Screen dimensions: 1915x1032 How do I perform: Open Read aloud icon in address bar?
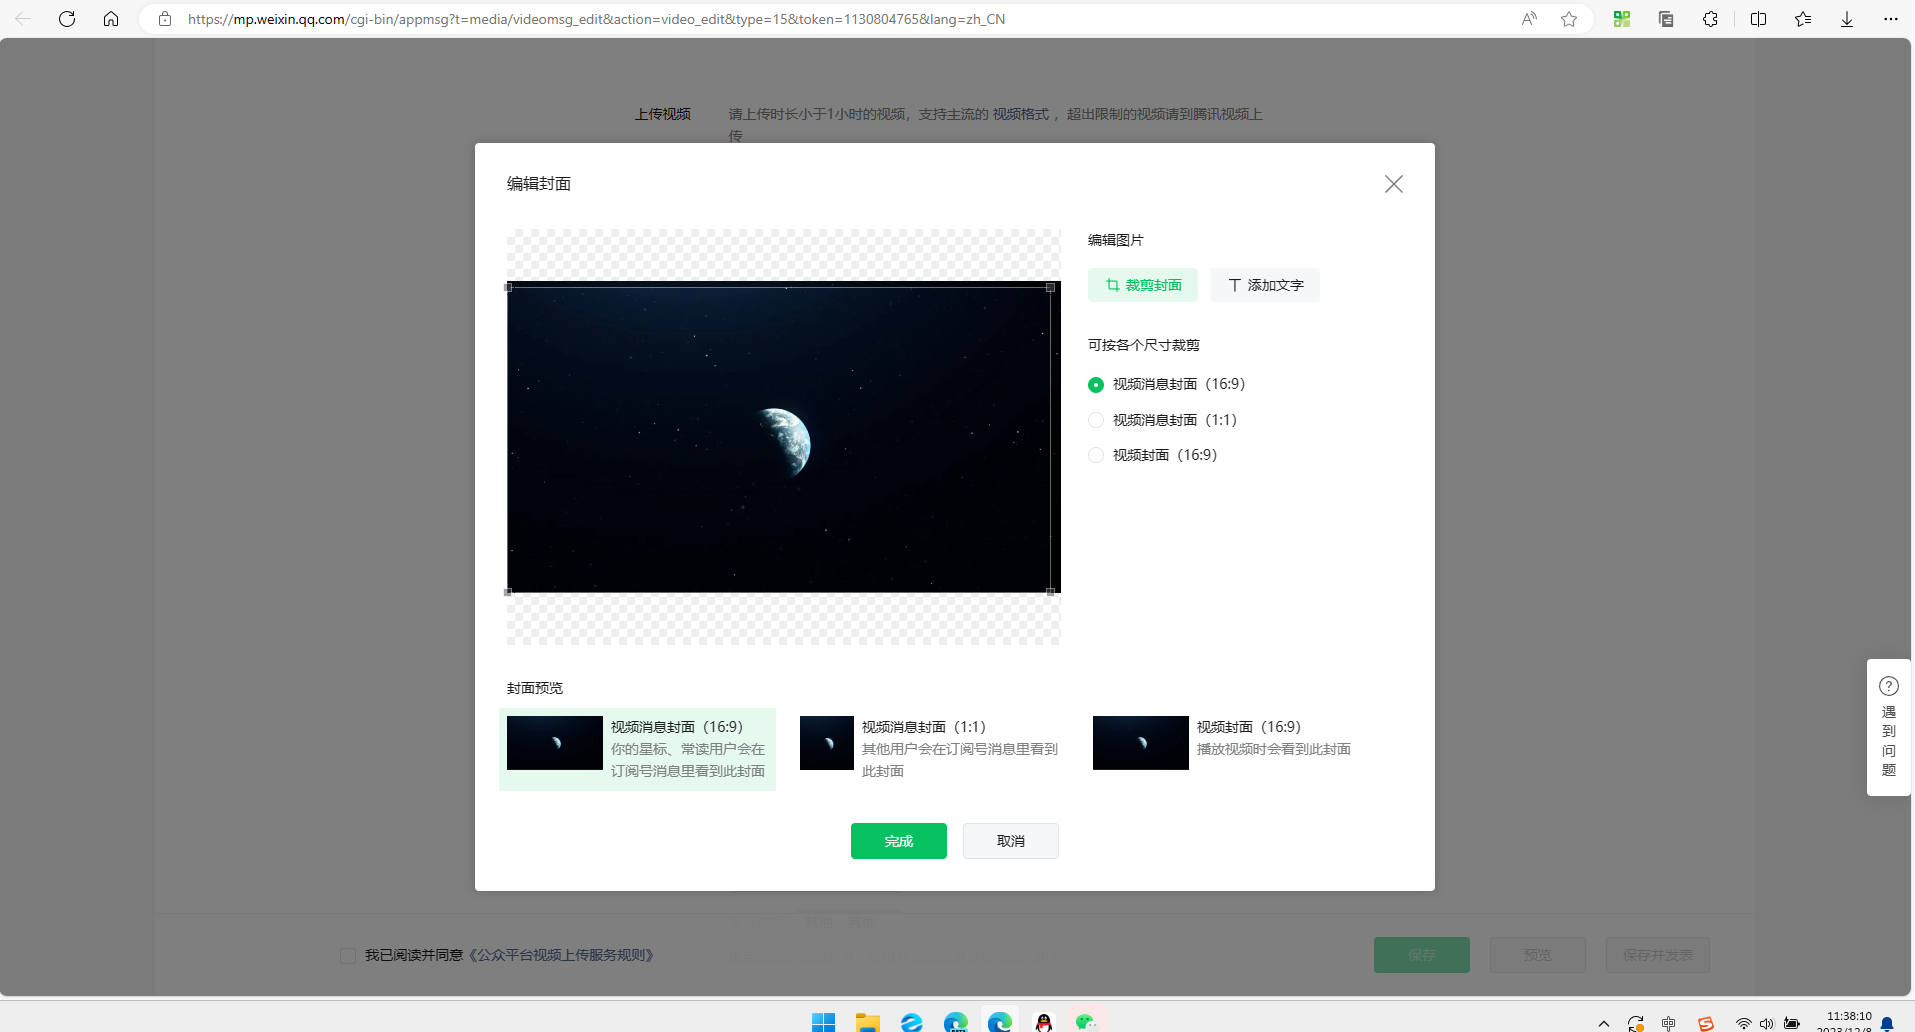(x=1529, y=19)
